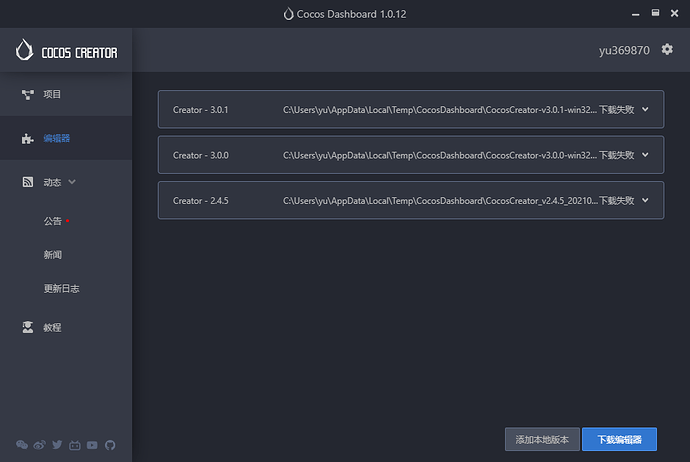Open the 新闻 news page
This screenshot has height=462, width=690.
52,255
